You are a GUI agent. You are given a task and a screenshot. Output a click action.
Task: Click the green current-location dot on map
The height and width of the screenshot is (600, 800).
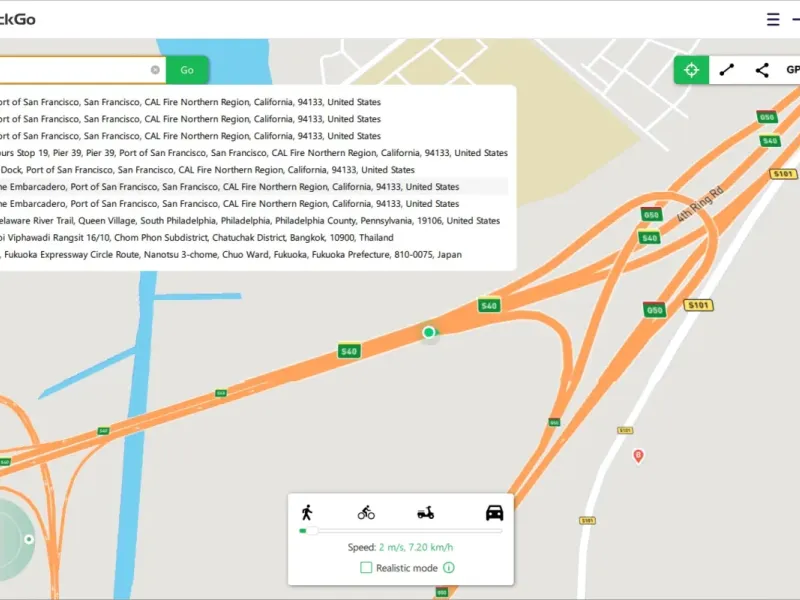[429, 332]
